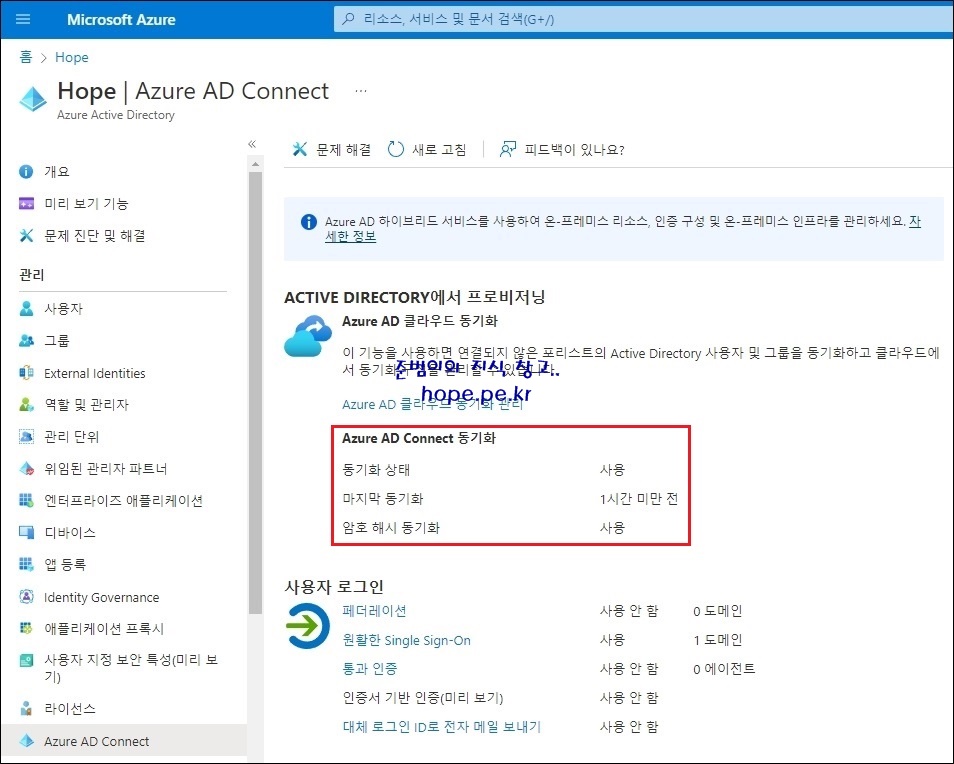Open 페더레이션 link

pyautogui.click(x=374, y=611)
